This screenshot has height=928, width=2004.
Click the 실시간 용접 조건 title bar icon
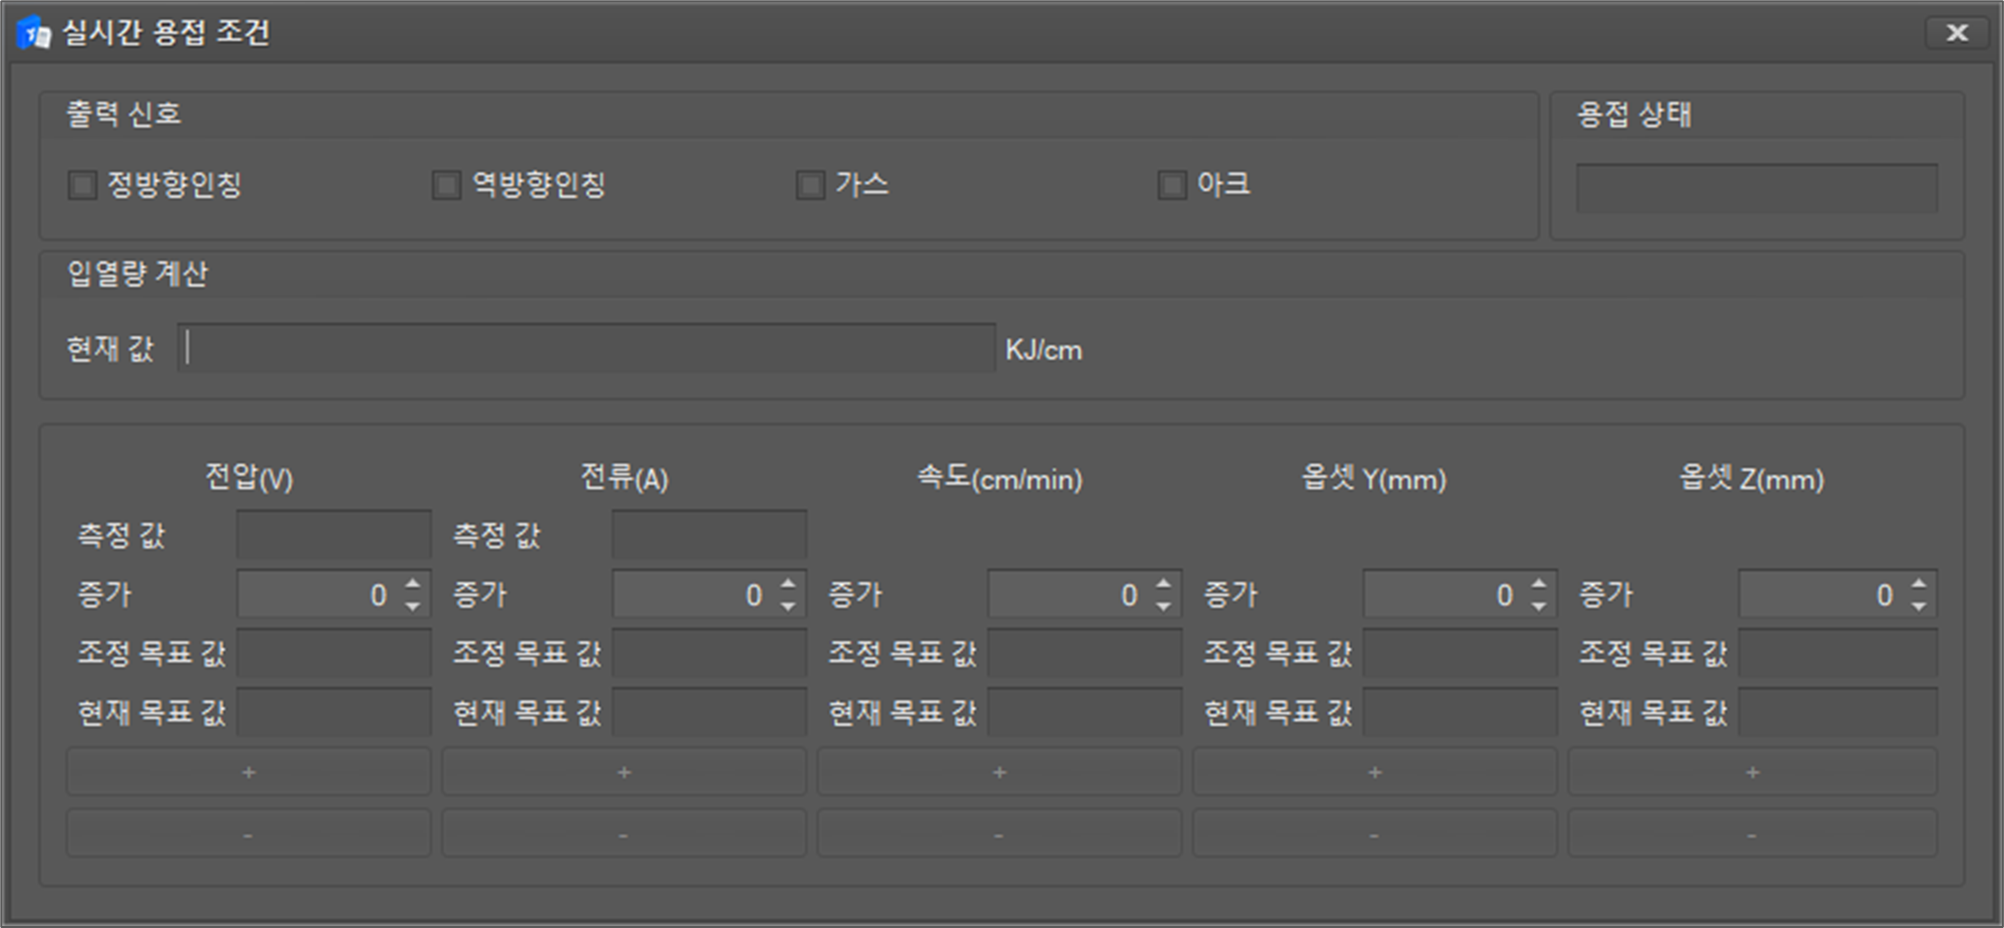click(34, 33)
